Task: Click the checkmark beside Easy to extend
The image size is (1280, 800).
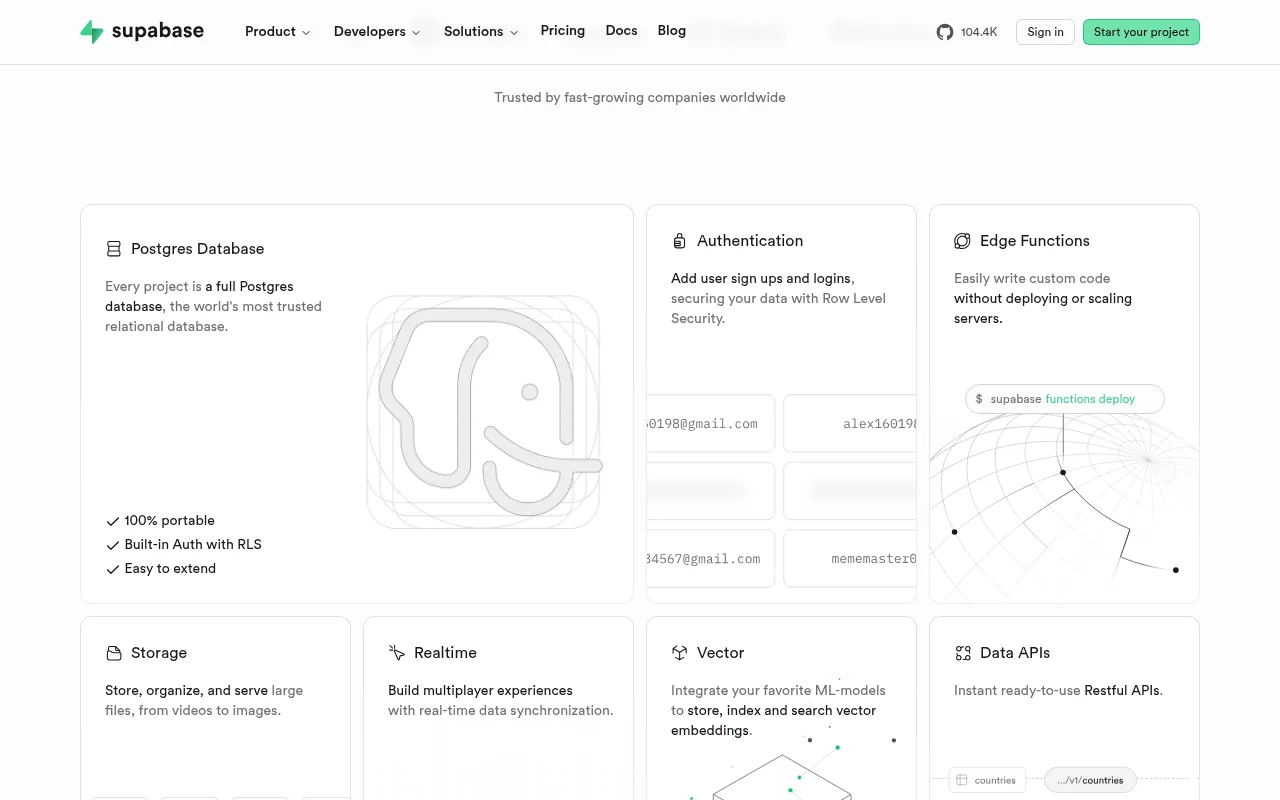Action: point(113,569)
